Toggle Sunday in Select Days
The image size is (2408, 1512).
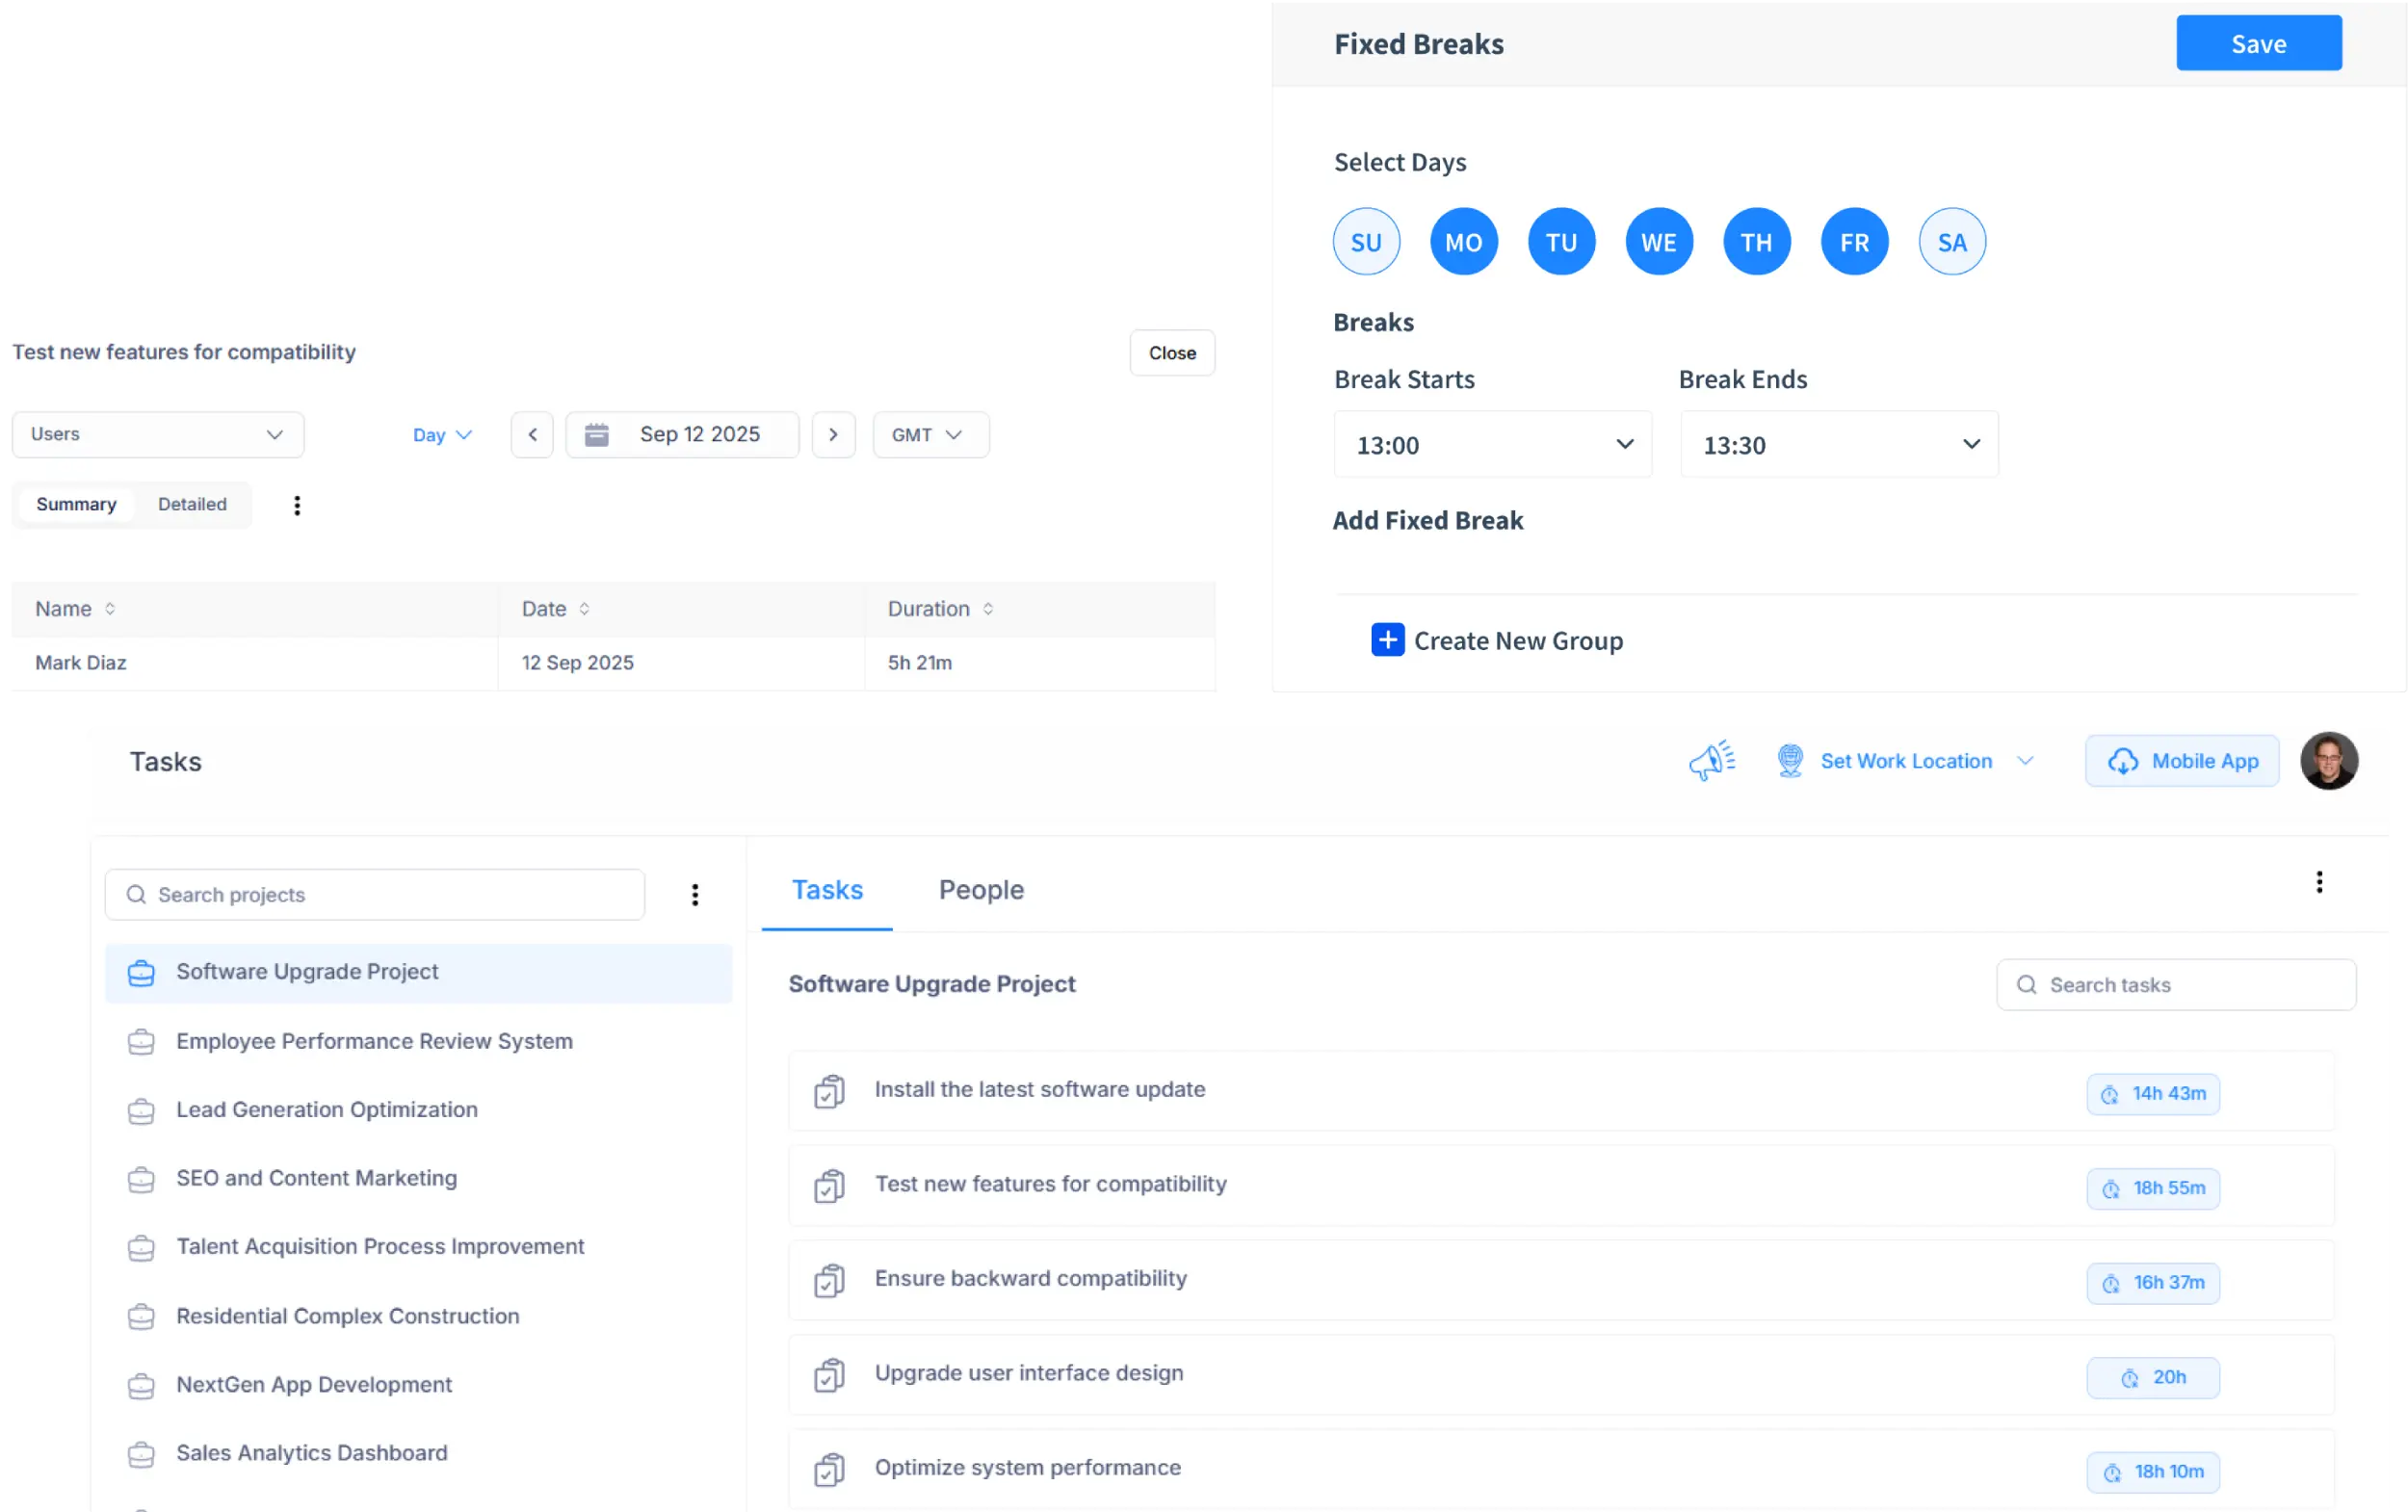pos(1366,241)
